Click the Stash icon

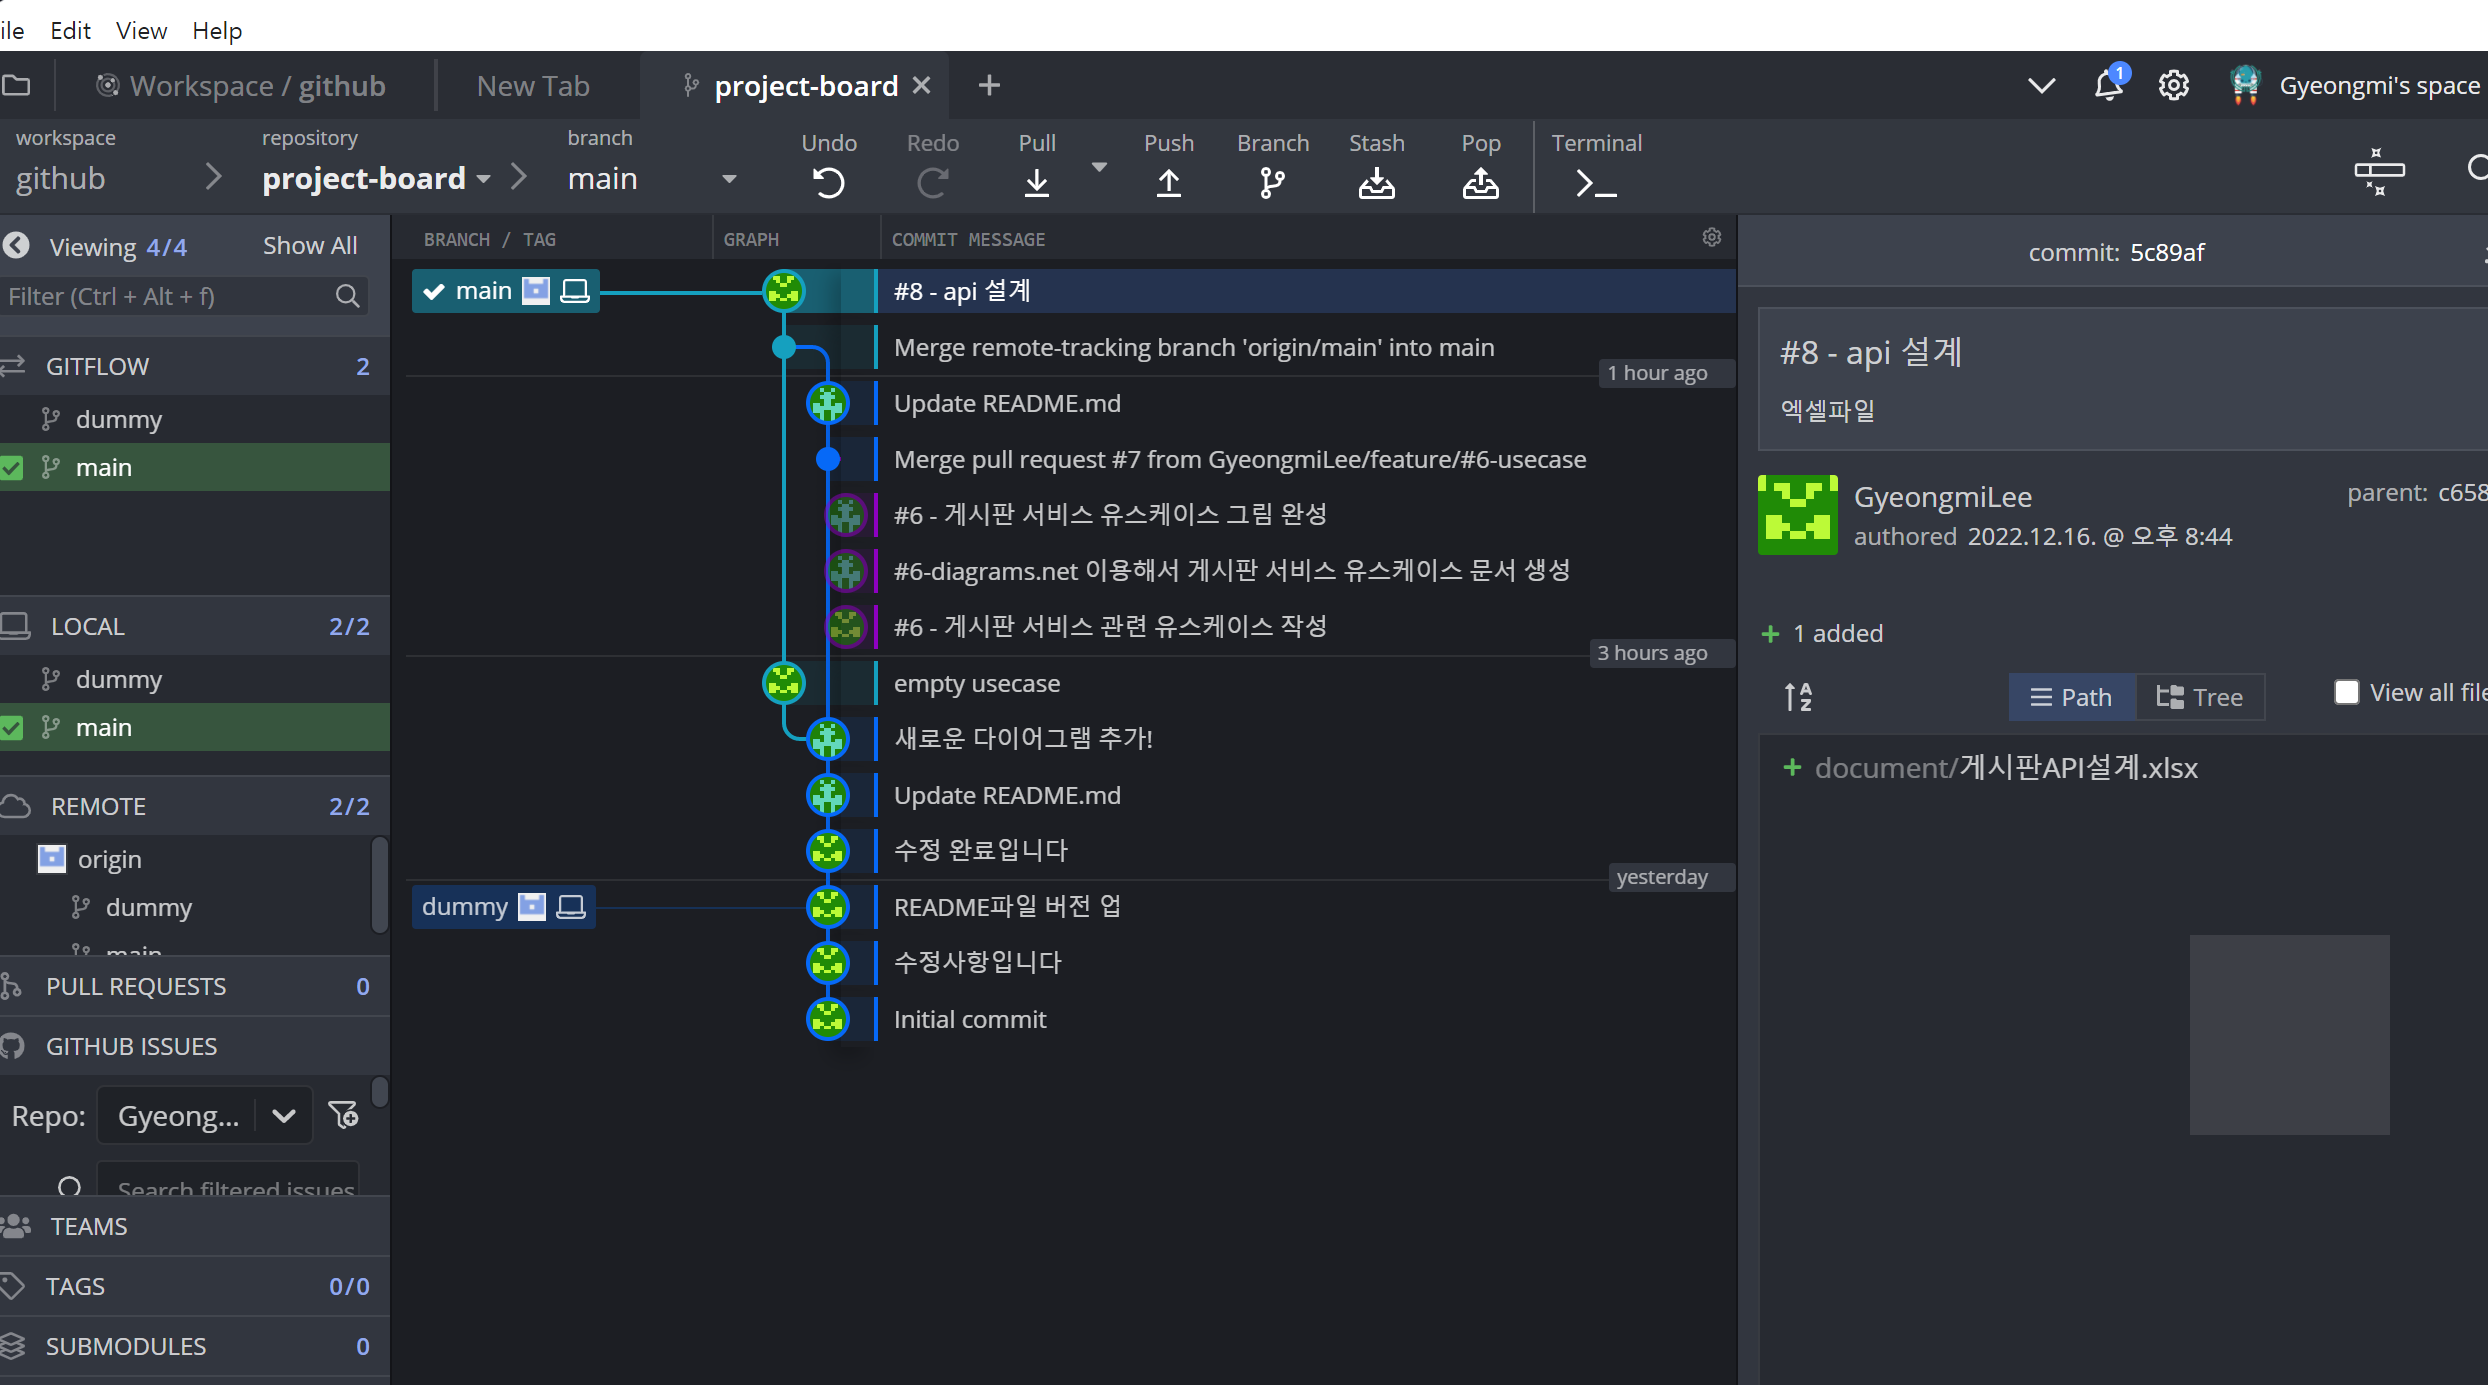coord(1376,182)
